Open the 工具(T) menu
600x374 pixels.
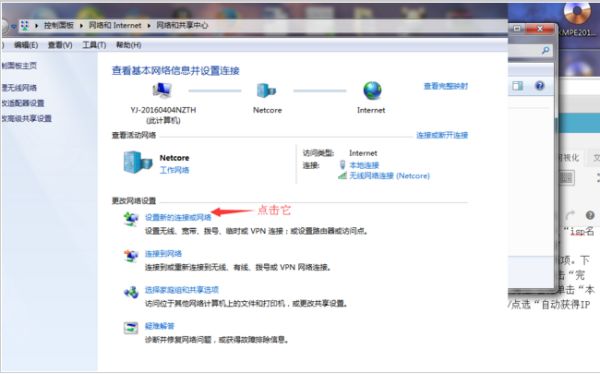tap(94, 45)
